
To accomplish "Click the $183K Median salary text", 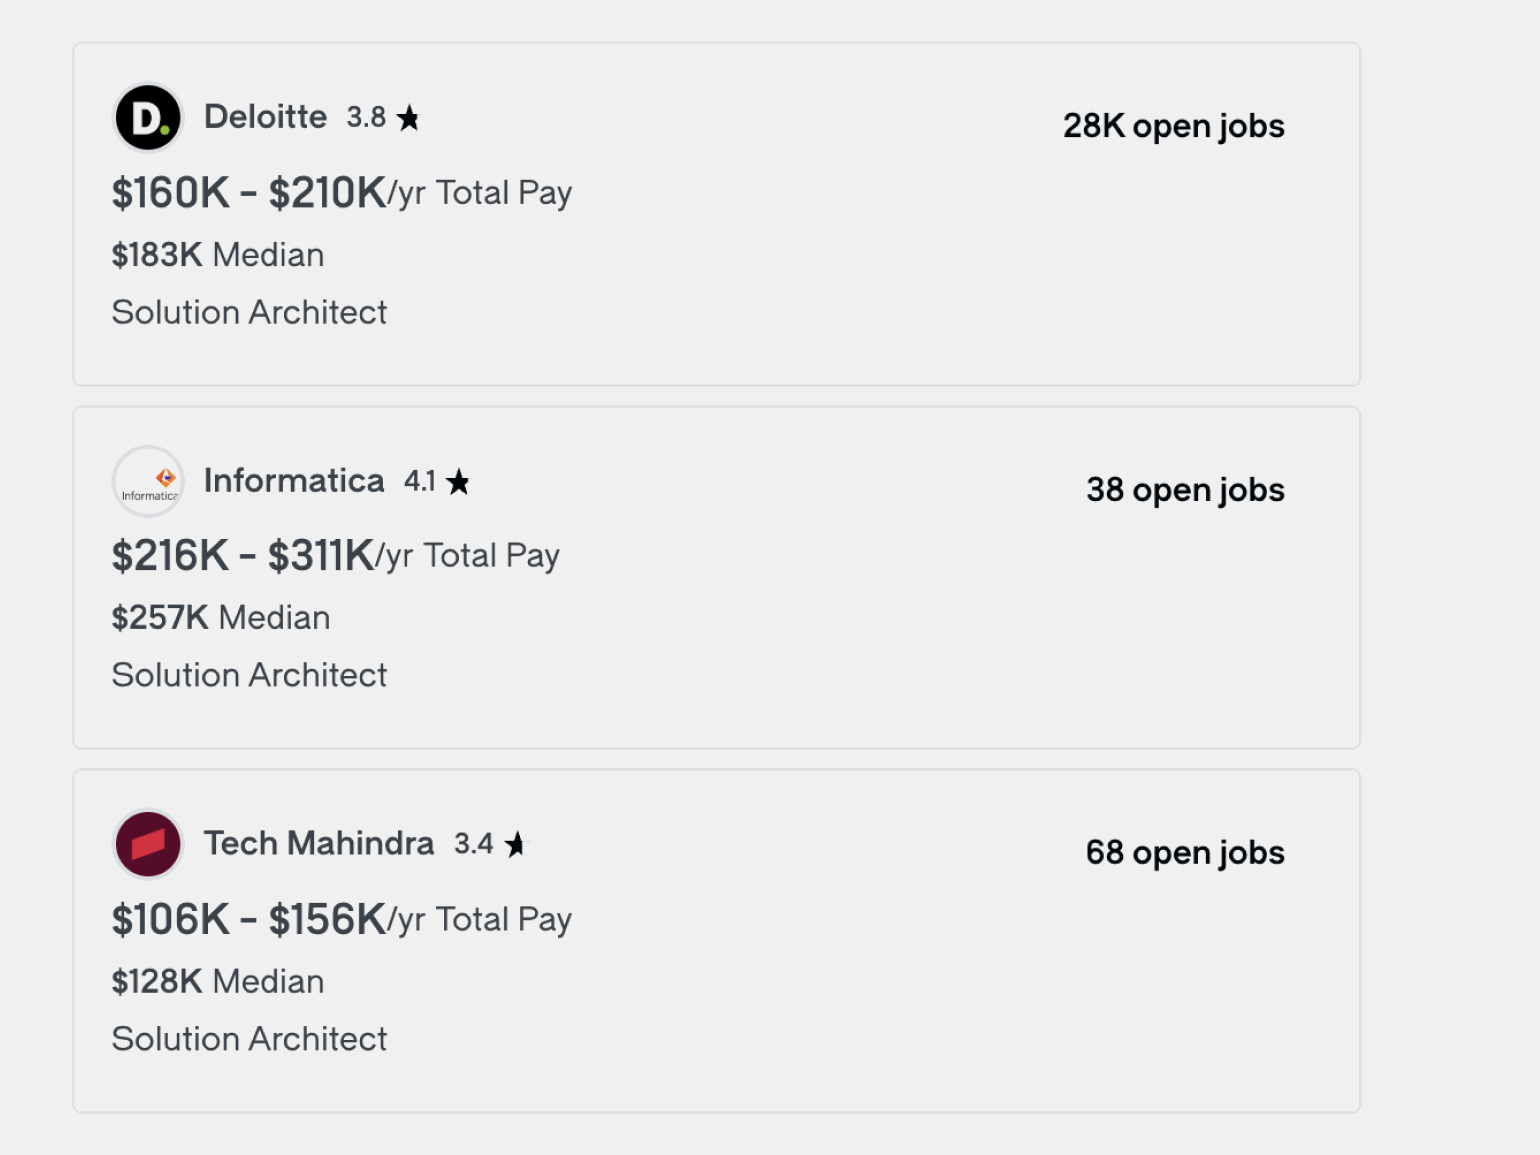I will tap(217, 255).
